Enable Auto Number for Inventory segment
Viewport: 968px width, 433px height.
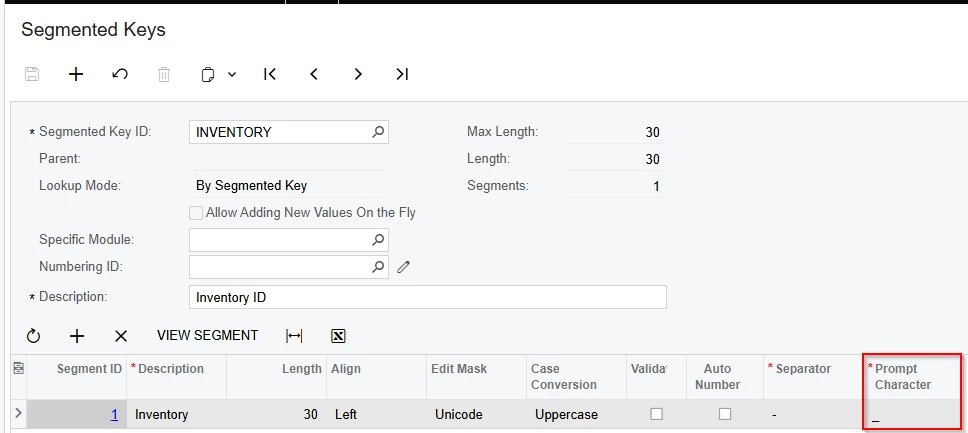pos(725,414)
